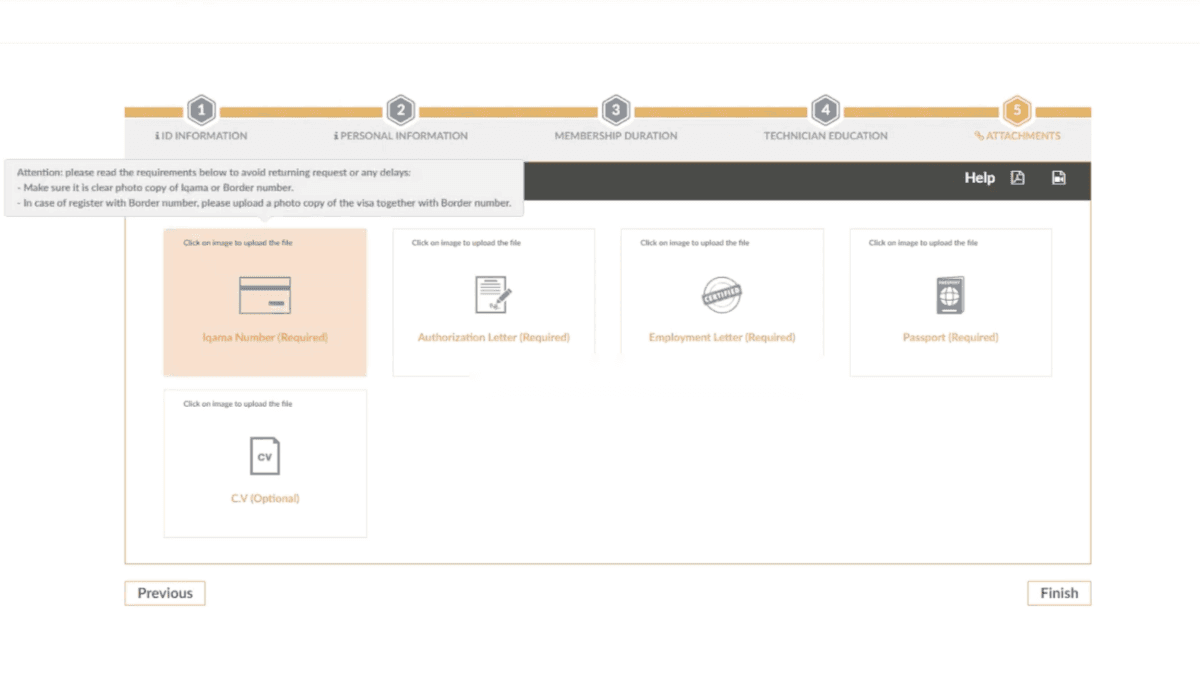Jump to the Technician Education step label
Image resolution: width=1200 pixels, height=675 pixels.
826,136
